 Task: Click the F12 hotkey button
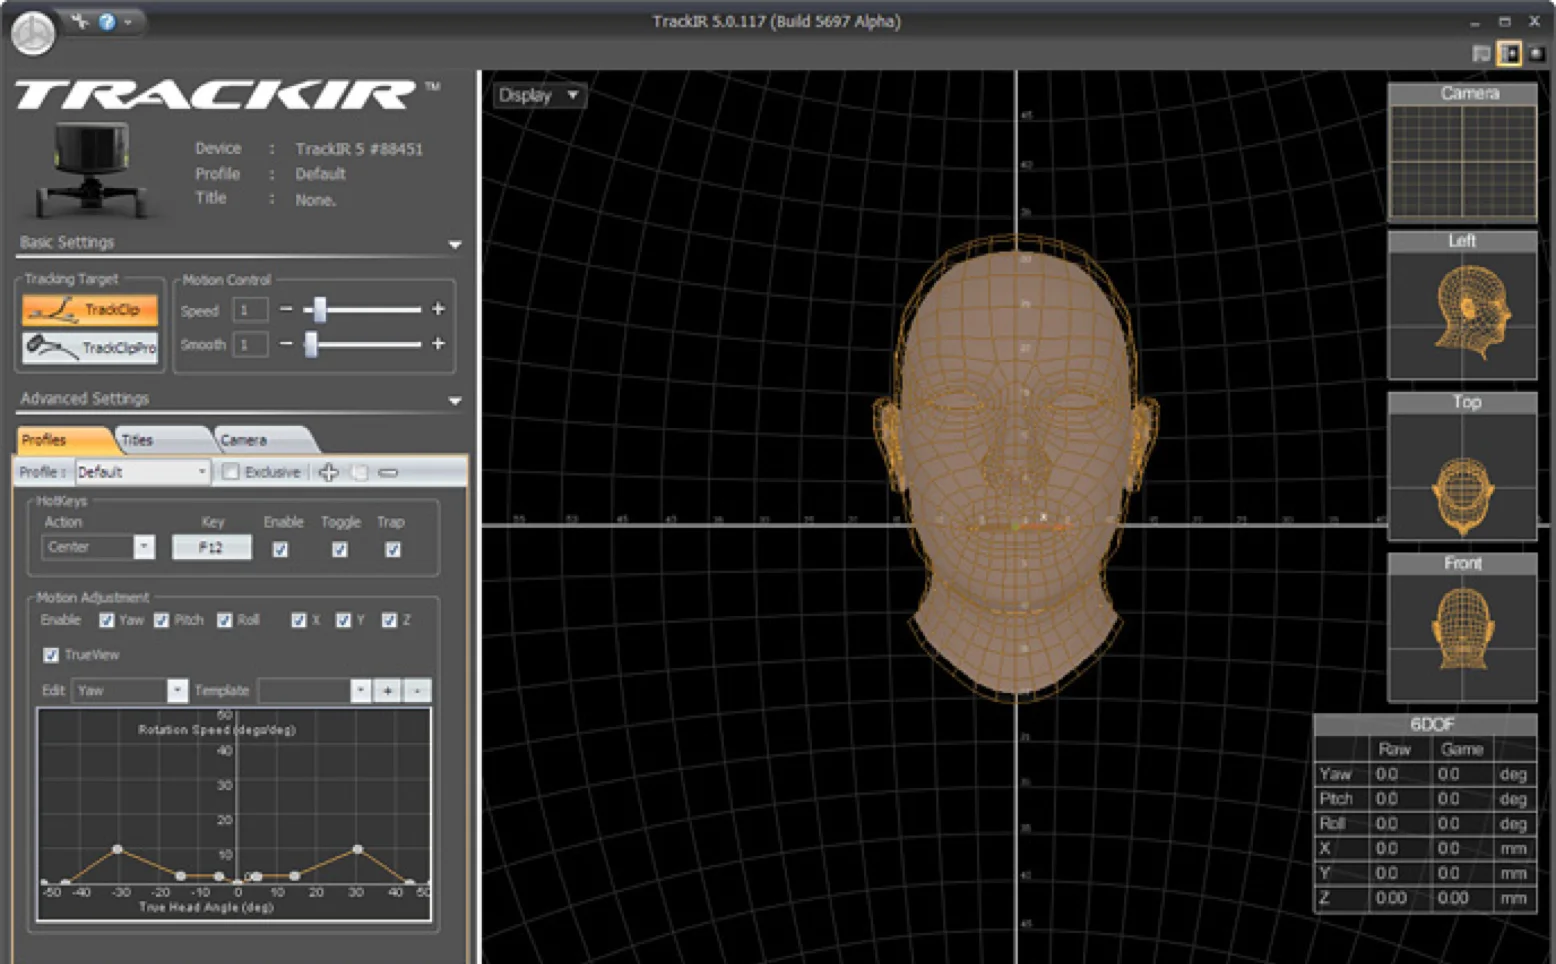pyautogui.click(x=211, y=548)
